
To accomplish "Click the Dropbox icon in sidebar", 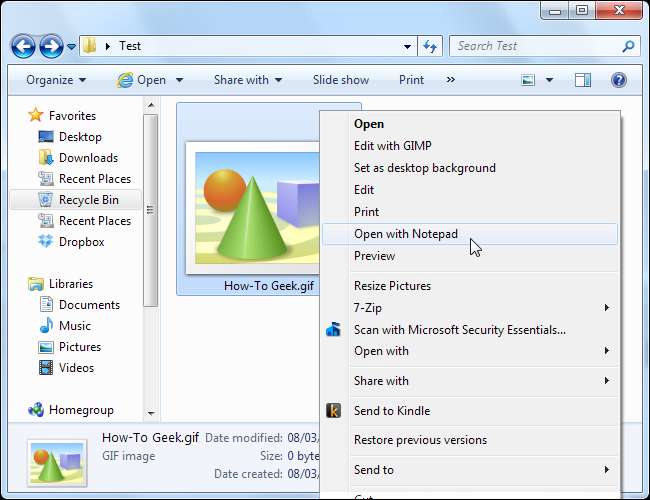I will 46,241.
